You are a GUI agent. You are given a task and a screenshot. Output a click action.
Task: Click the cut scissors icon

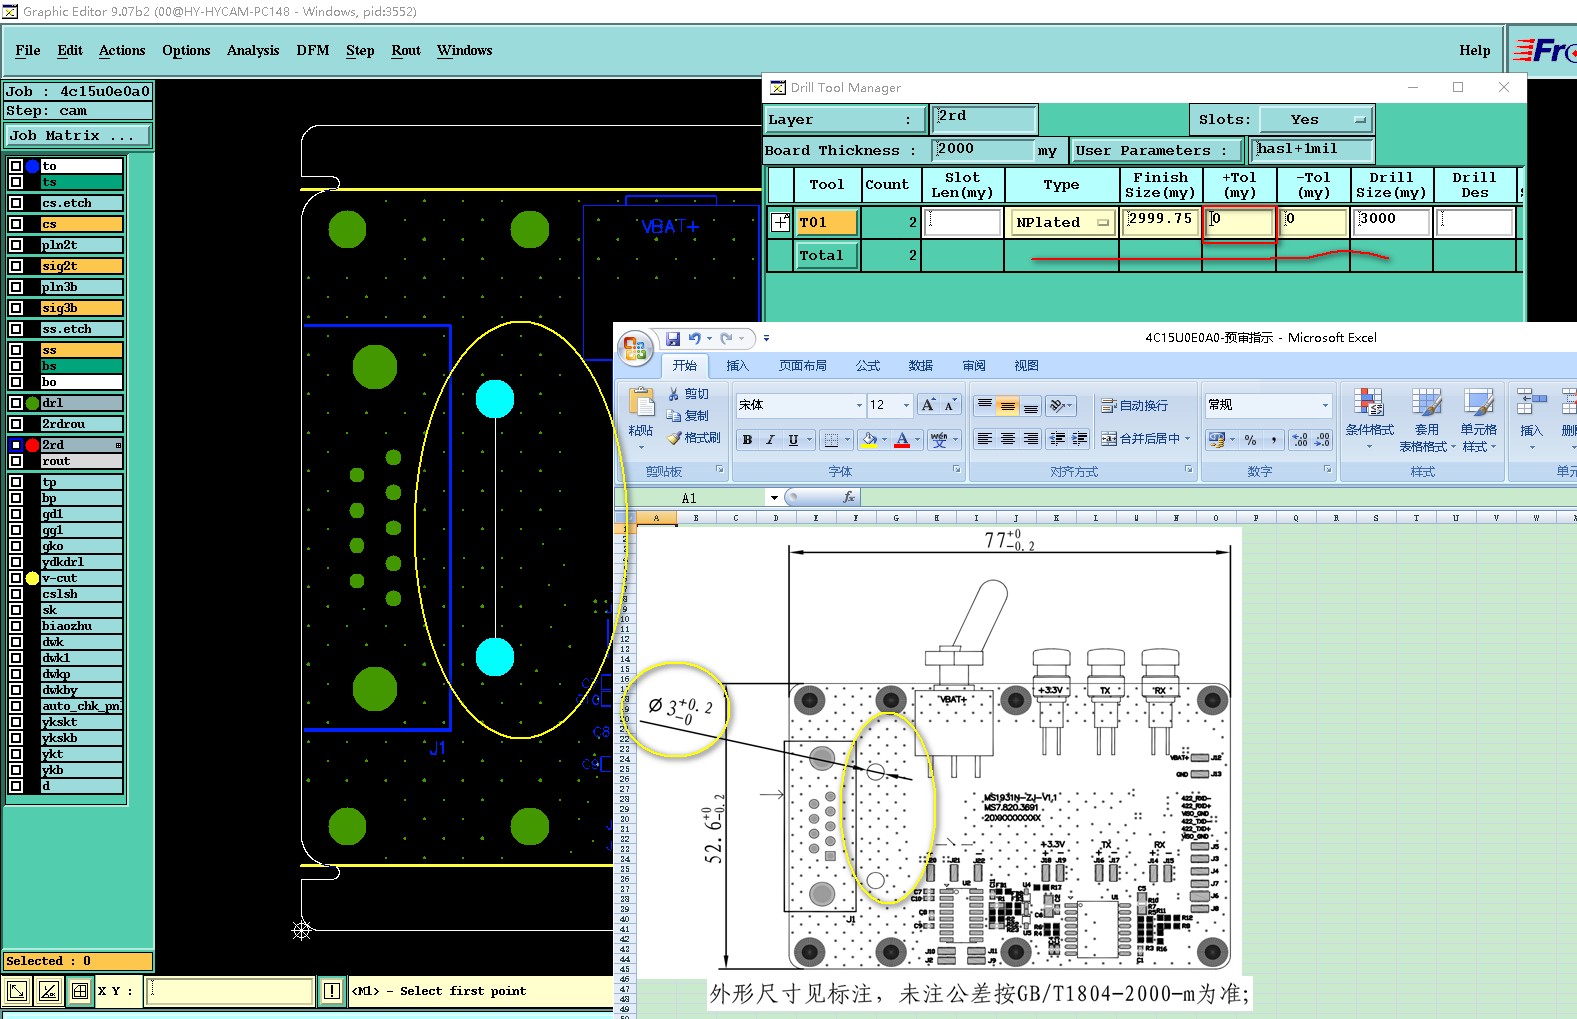tap(674, 394)
